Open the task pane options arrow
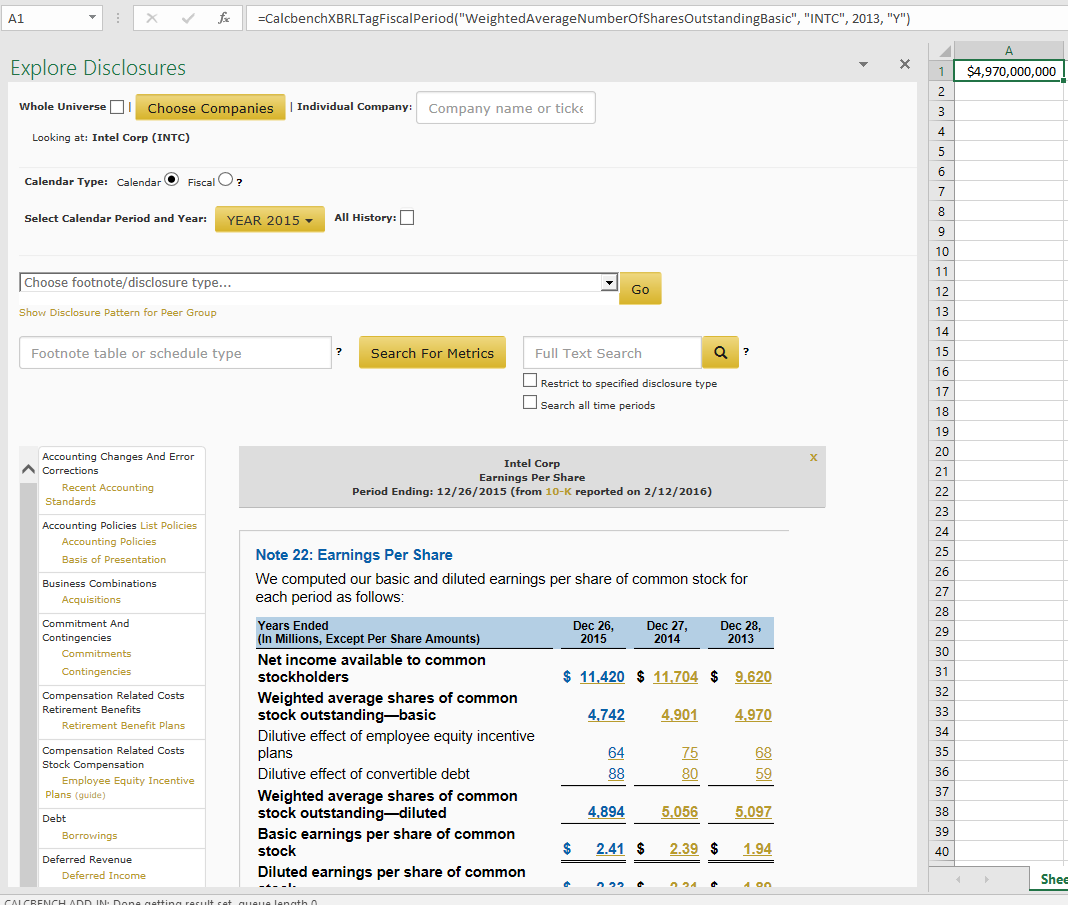 click(x=864, y=64)
